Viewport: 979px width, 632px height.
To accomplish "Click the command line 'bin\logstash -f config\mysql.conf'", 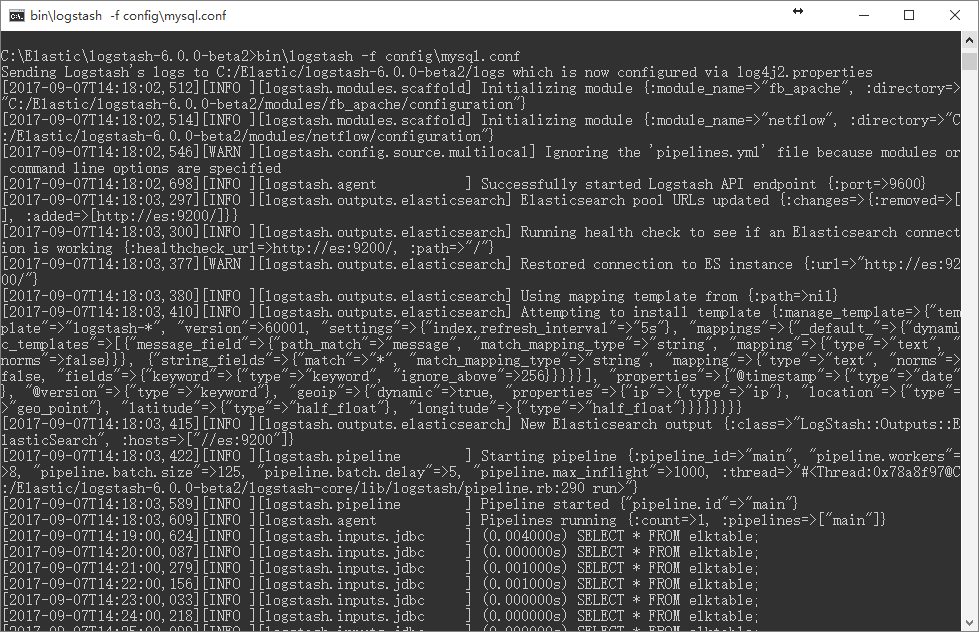I will coord(388,56).
